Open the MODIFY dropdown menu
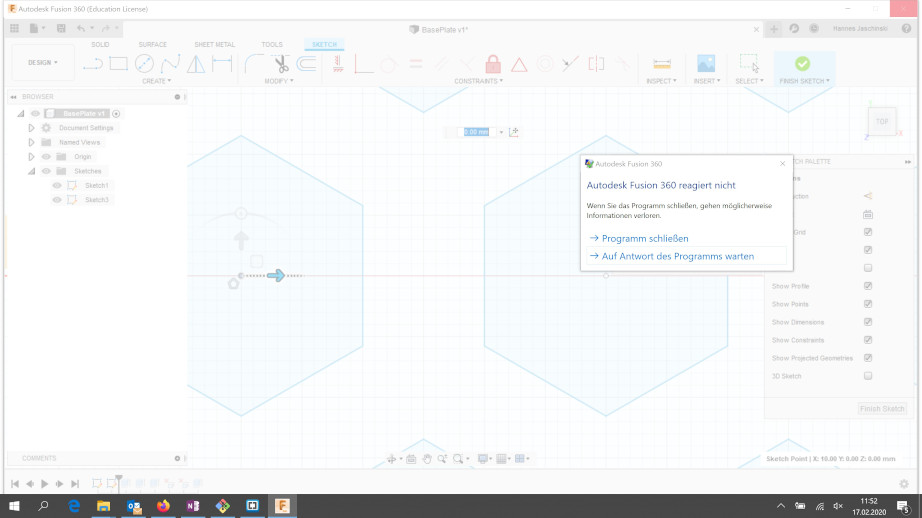The width and height of the screenshot is (922, 518). (279, 81)
